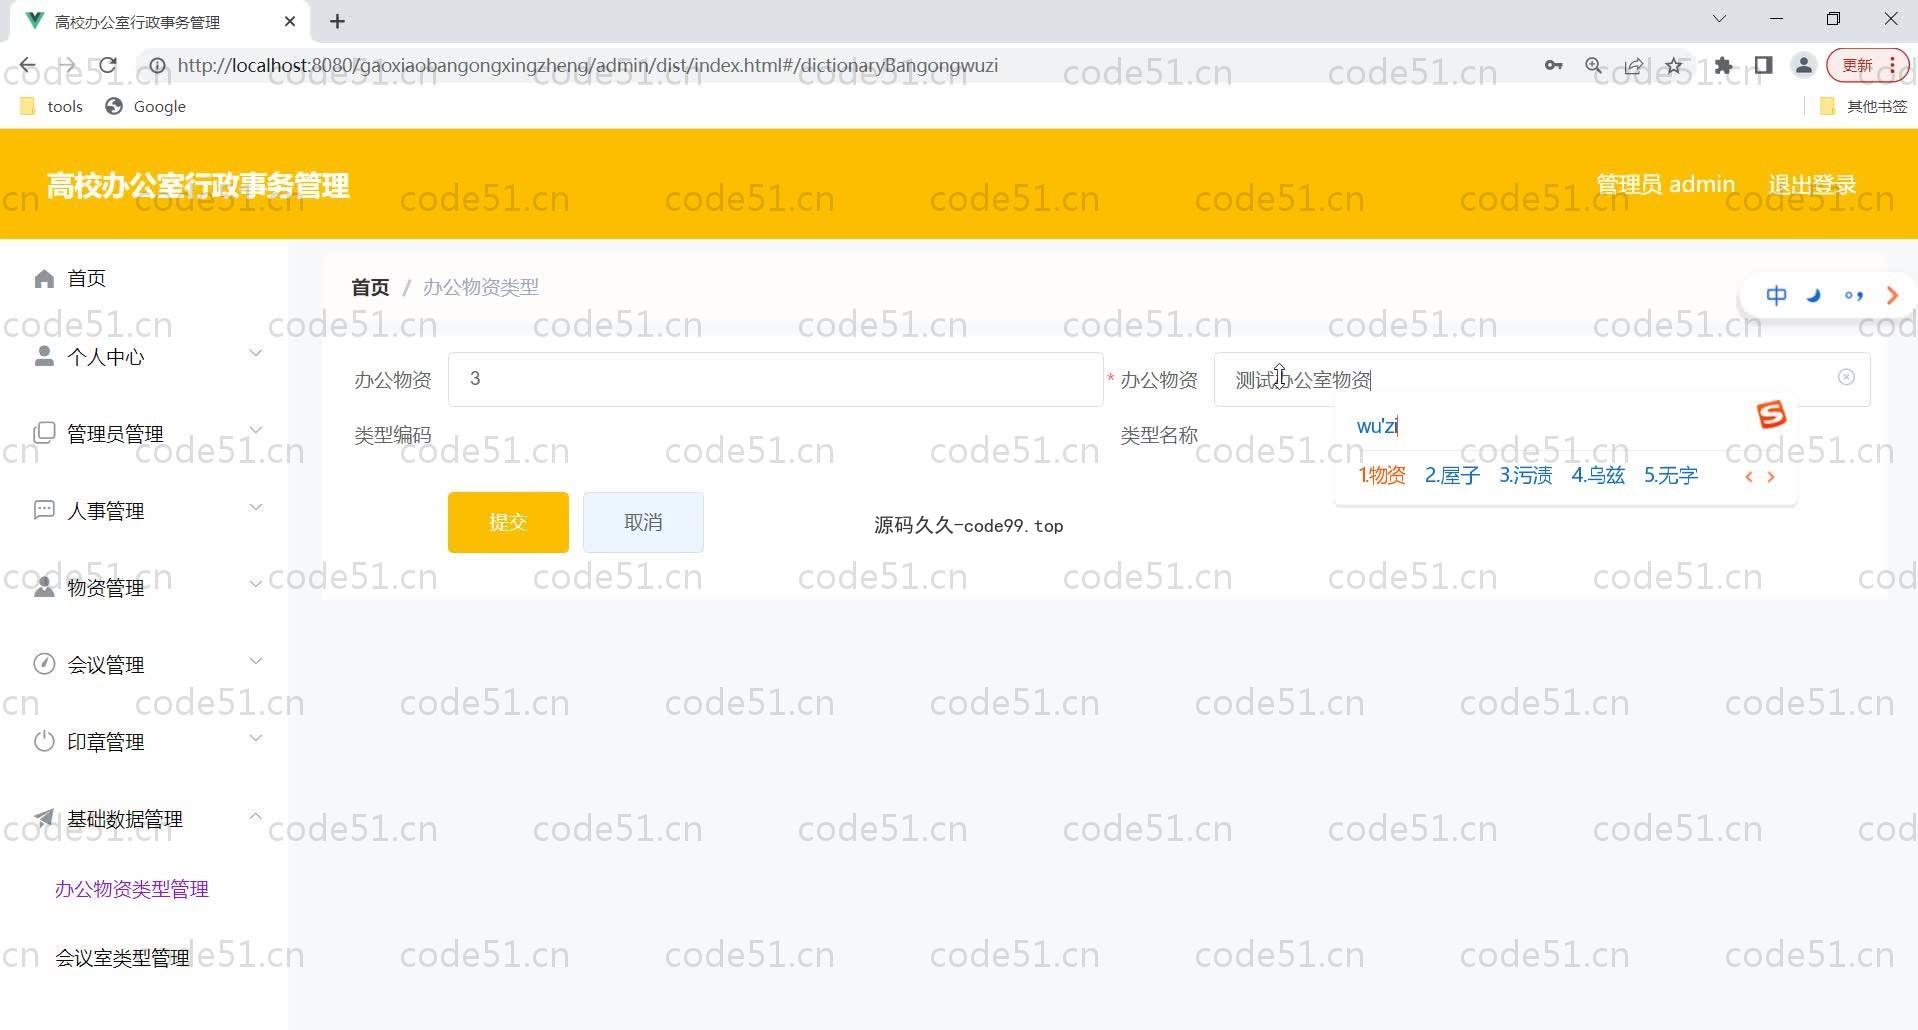Open the Google bookmark
Image resolution: width=1918 pixels, height=1030 pixels.
(x=146, y=106)
